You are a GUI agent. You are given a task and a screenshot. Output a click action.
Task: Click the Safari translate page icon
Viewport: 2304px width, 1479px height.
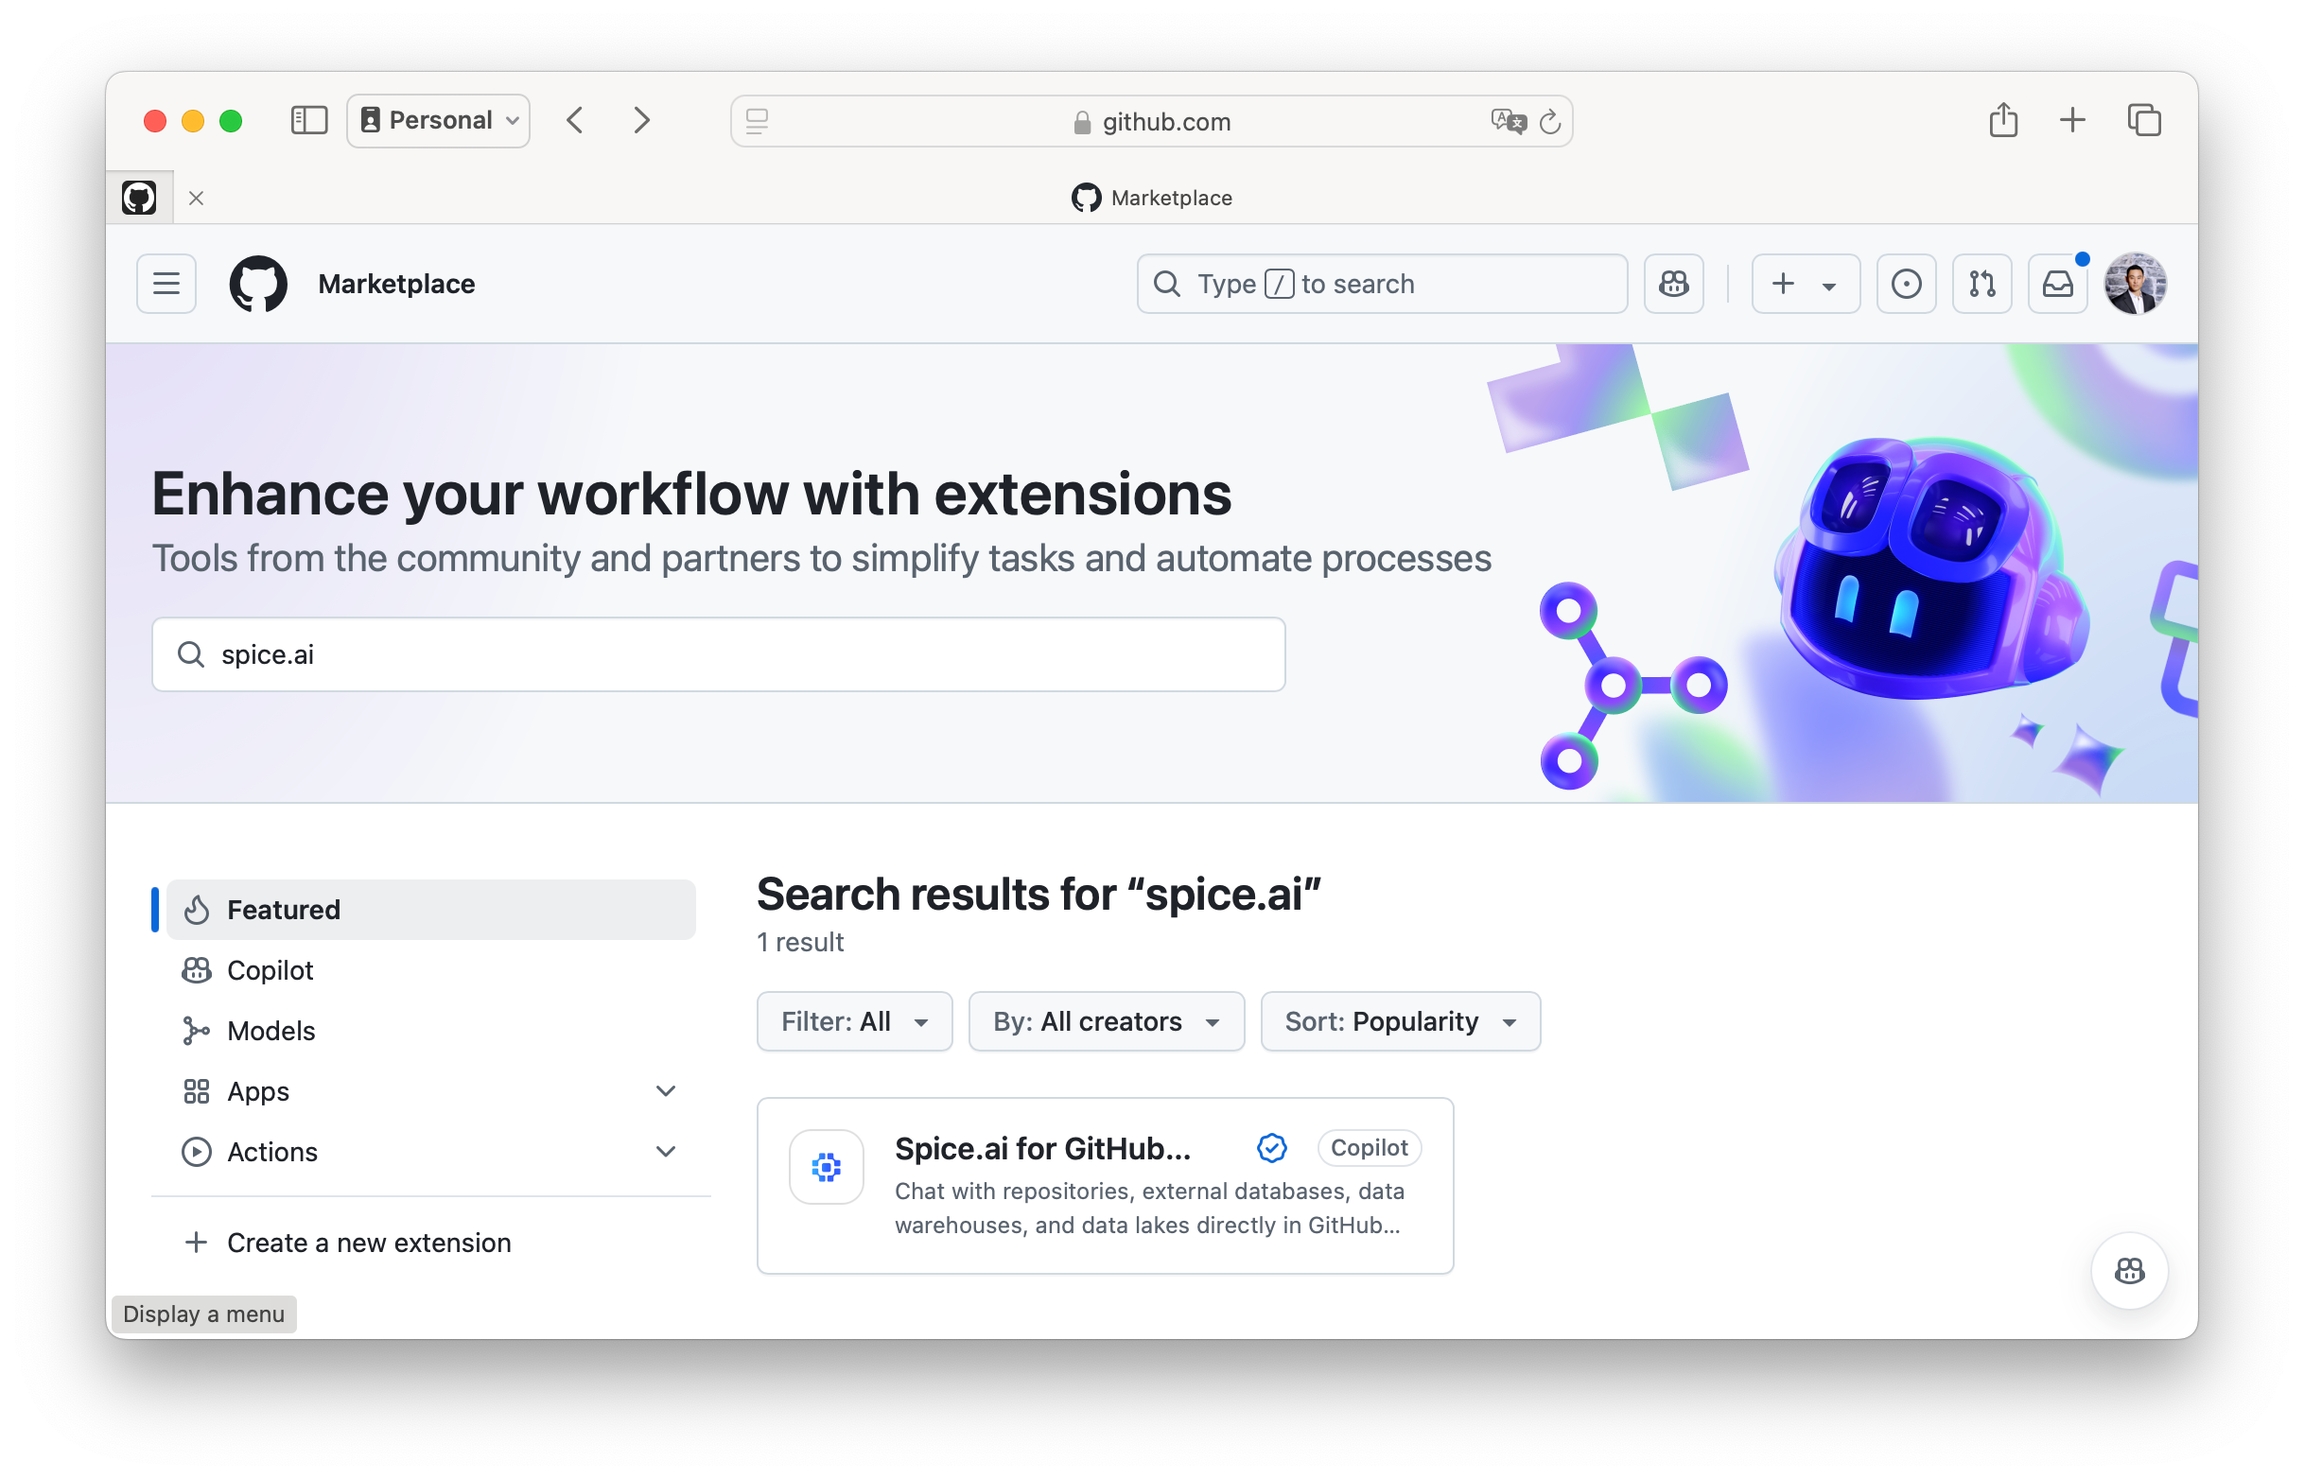click(x=1507, y=121)
